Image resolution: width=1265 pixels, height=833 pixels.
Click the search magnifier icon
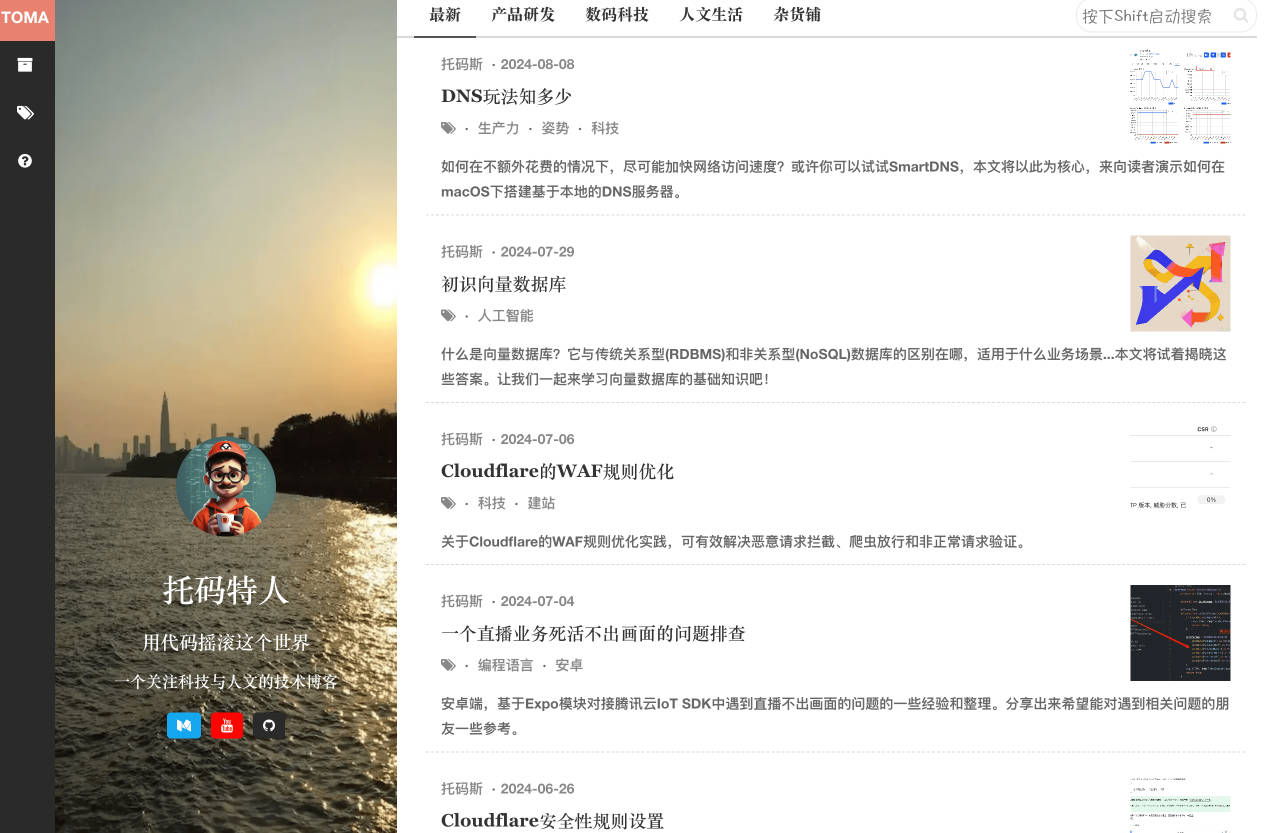(x=1240, y=16)
